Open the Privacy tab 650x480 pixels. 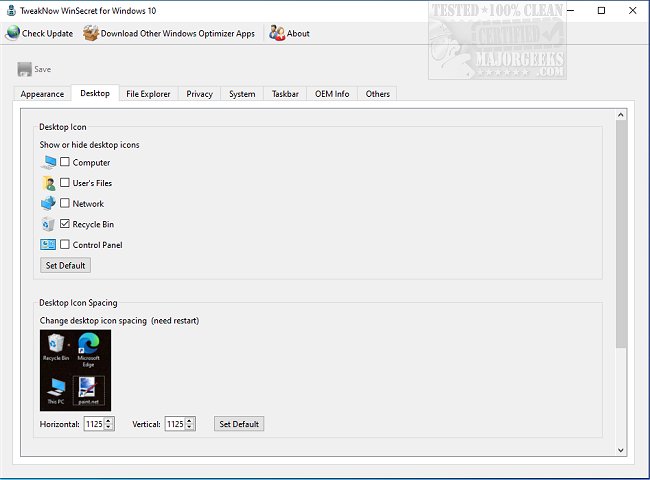[199, 94]
